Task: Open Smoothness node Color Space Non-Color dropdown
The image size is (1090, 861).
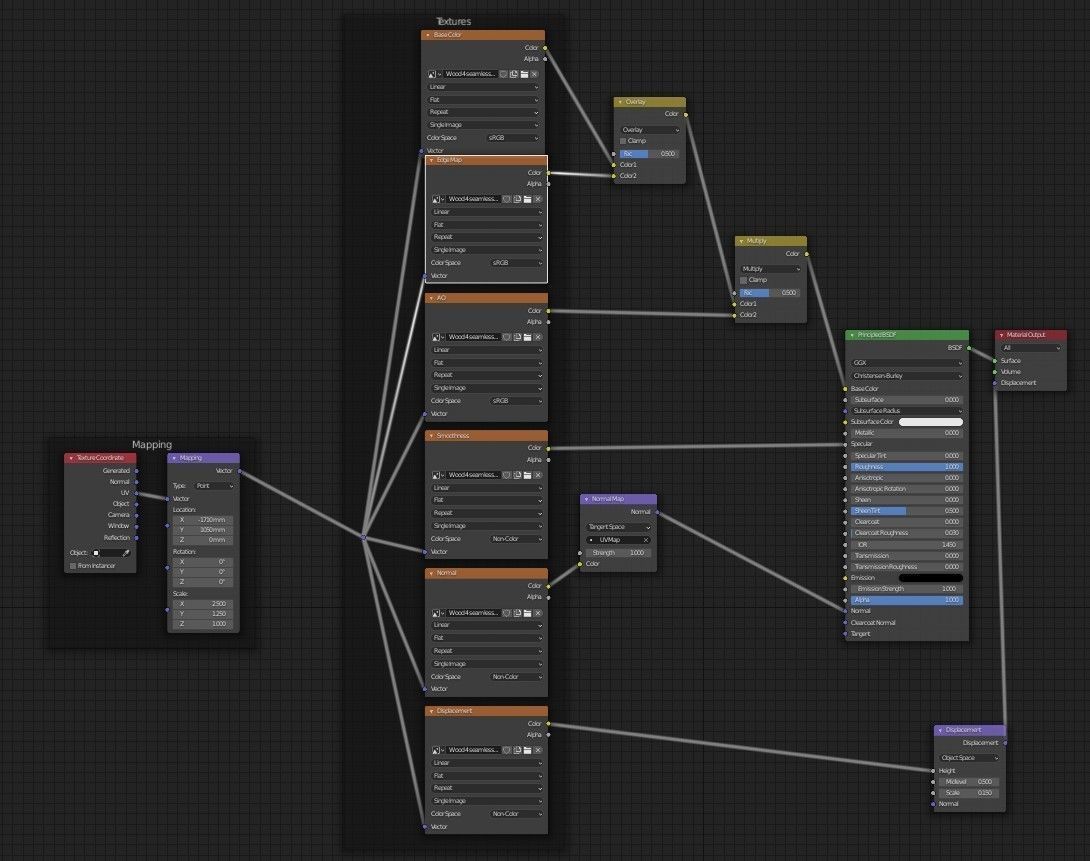Action: [515, 539]
